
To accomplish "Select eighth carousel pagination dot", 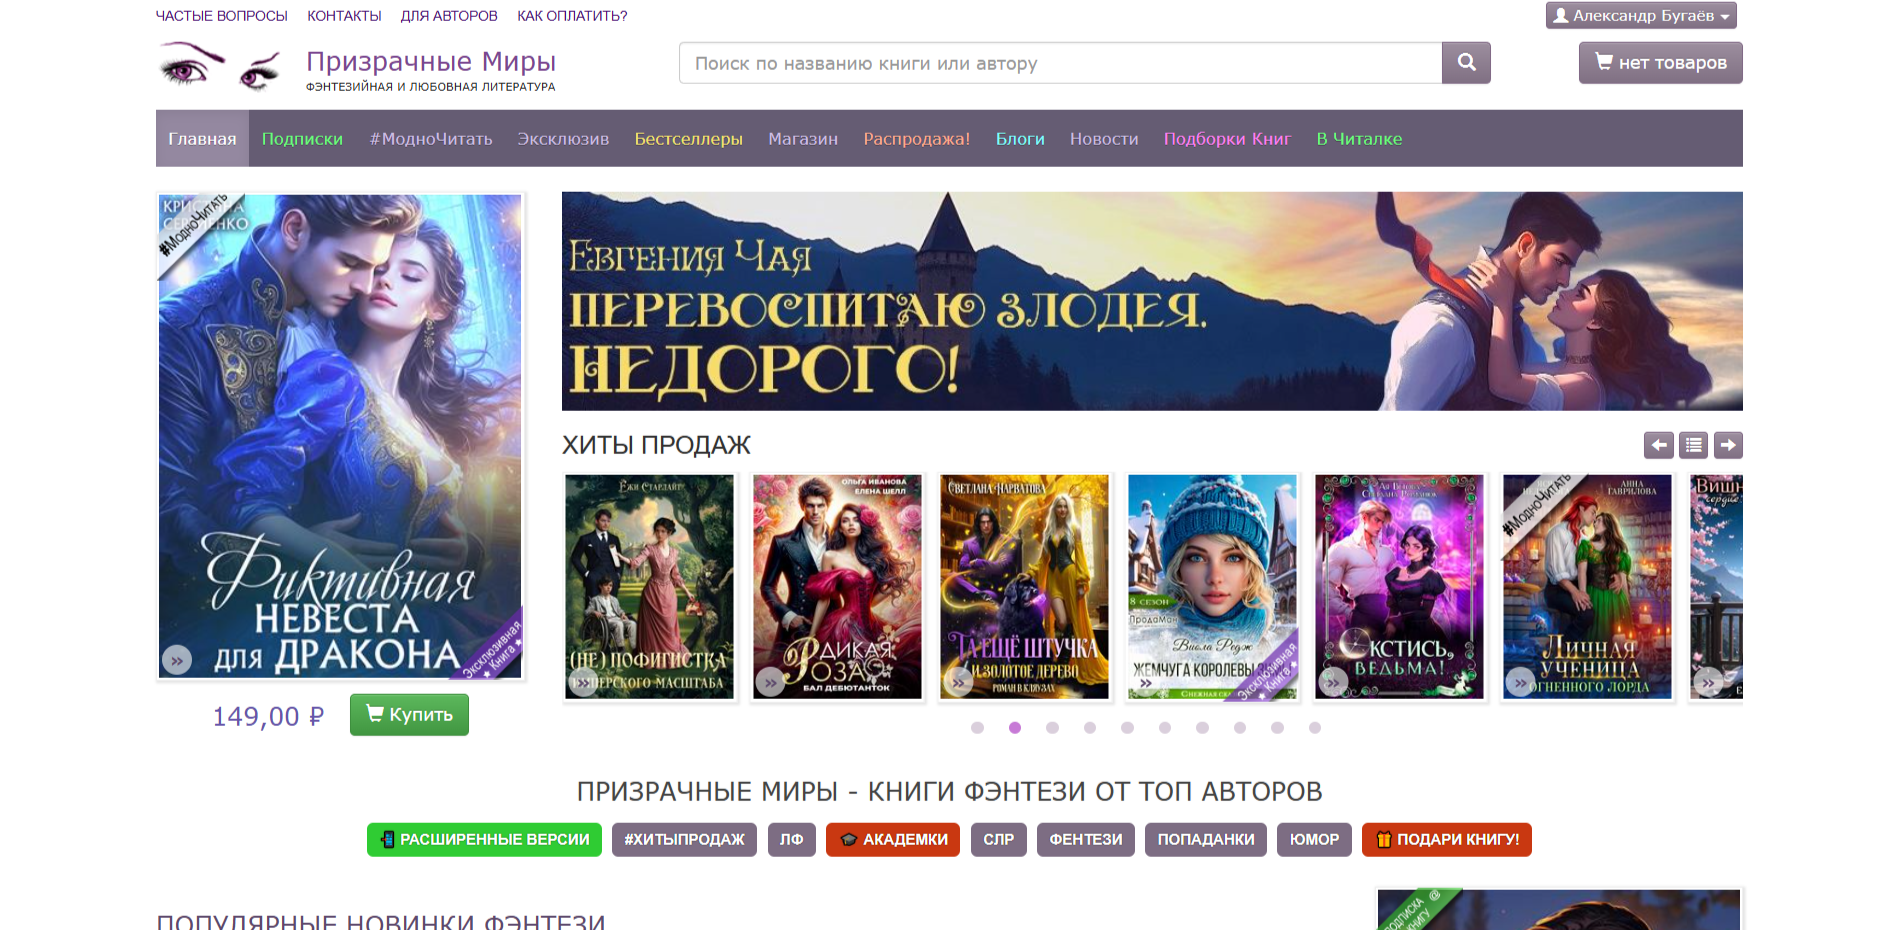I will (1240, 728).
